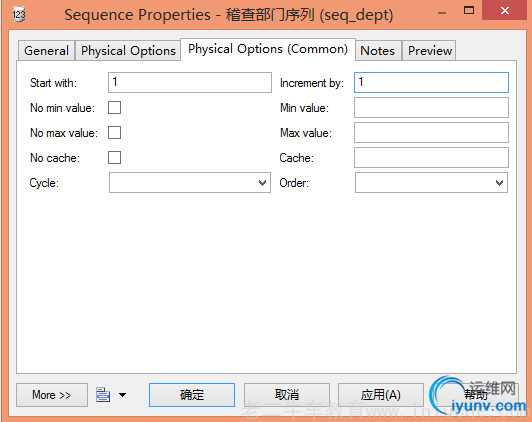Screen dimensions: 532x422
Task: Click the properties menu icon beside More
Action: (103, 395)
